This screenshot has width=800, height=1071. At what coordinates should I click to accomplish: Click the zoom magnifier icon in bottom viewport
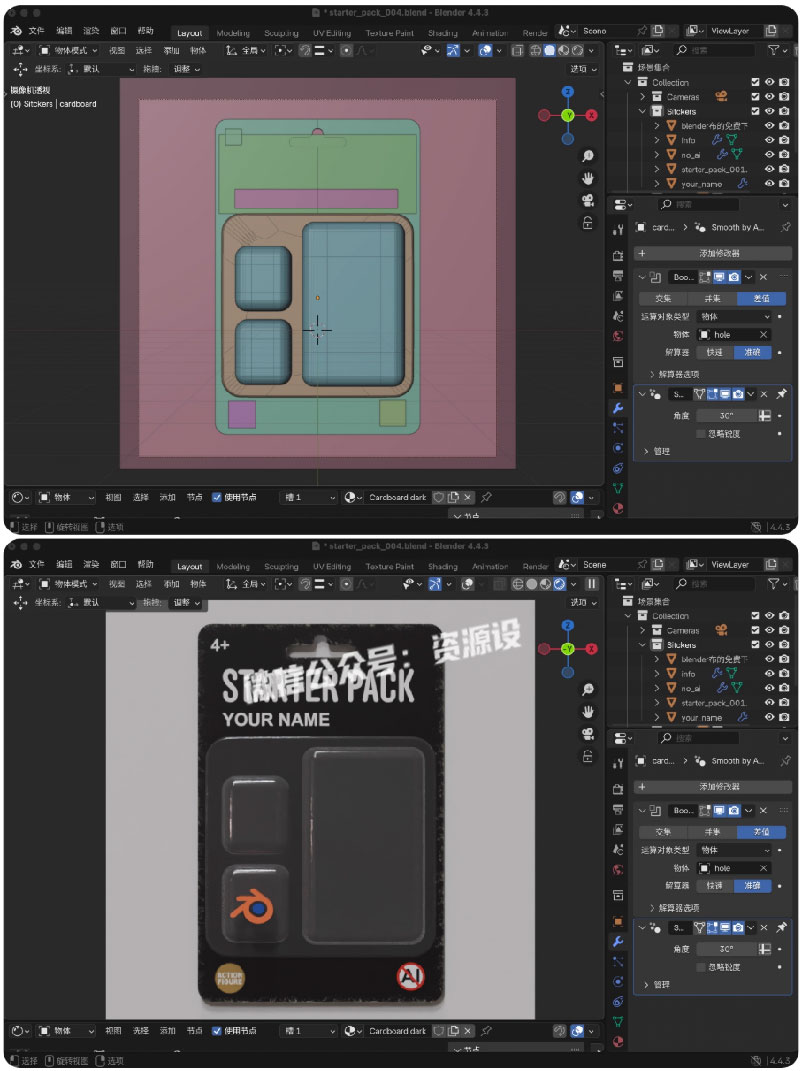click(x=588, y=689)
